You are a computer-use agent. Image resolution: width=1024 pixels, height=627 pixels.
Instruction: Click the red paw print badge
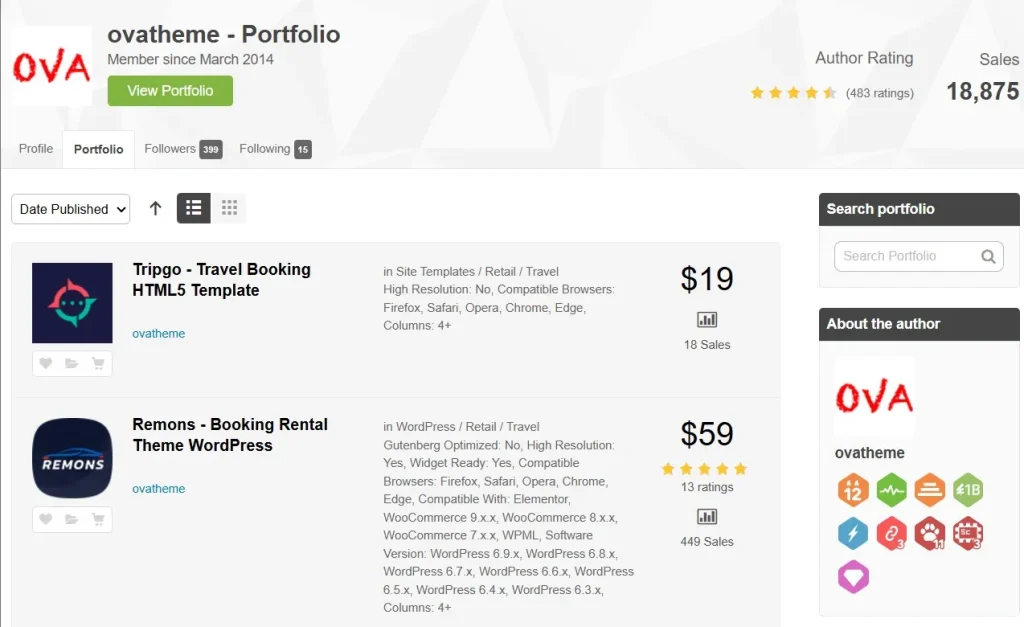[930, 533]
